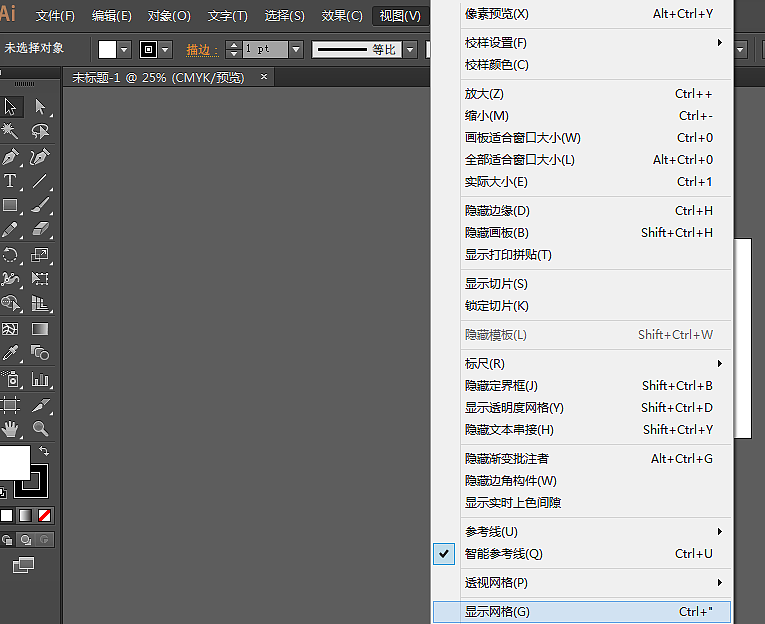Select the Gradient tool
This screenshot has width=765, height=624.
(x=40, y=329)
